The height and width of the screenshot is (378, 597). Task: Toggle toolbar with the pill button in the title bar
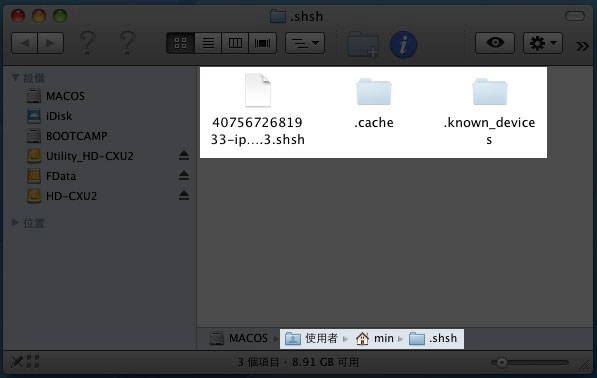[x=575, y=16]
